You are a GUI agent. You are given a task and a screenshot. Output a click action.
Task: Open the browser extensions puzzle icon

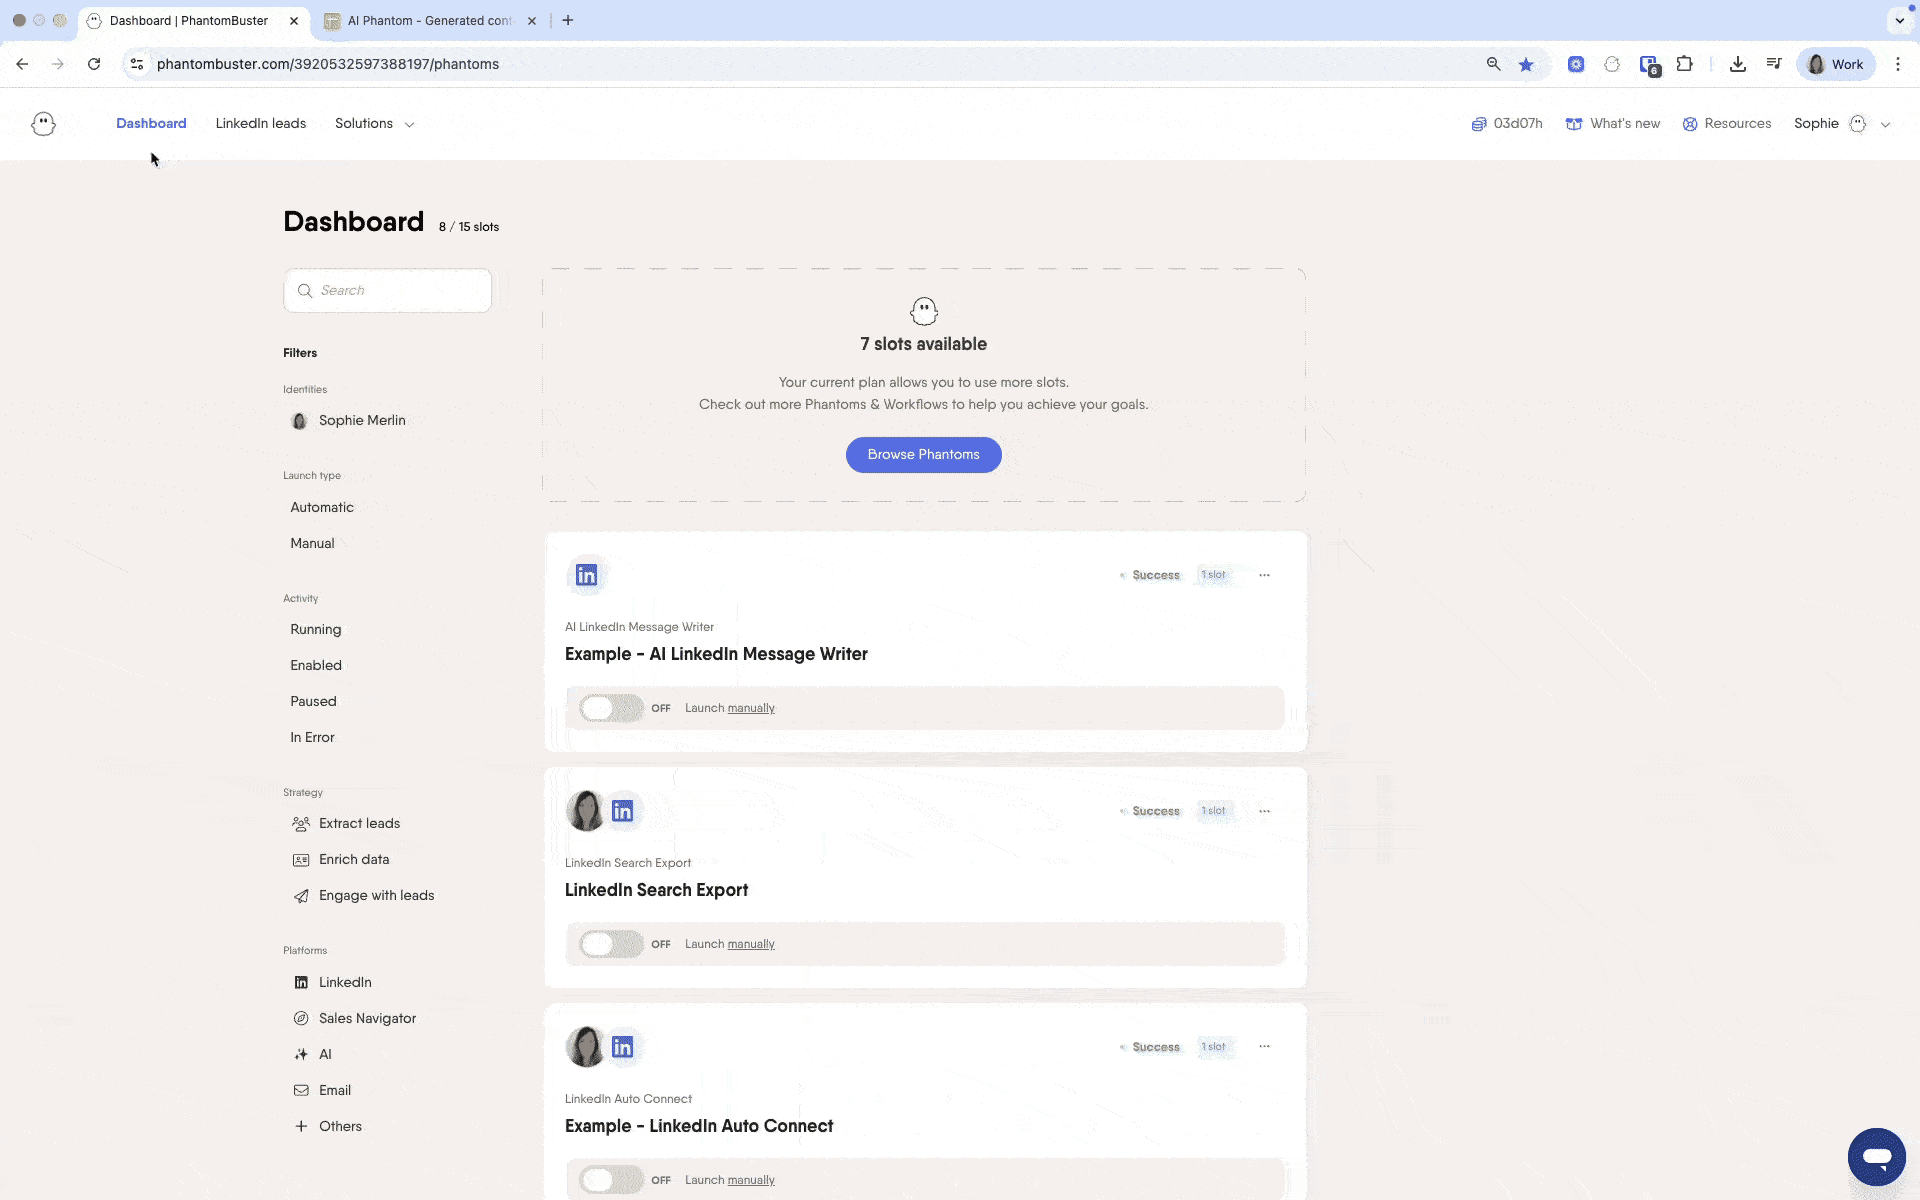coord(1685,64)
